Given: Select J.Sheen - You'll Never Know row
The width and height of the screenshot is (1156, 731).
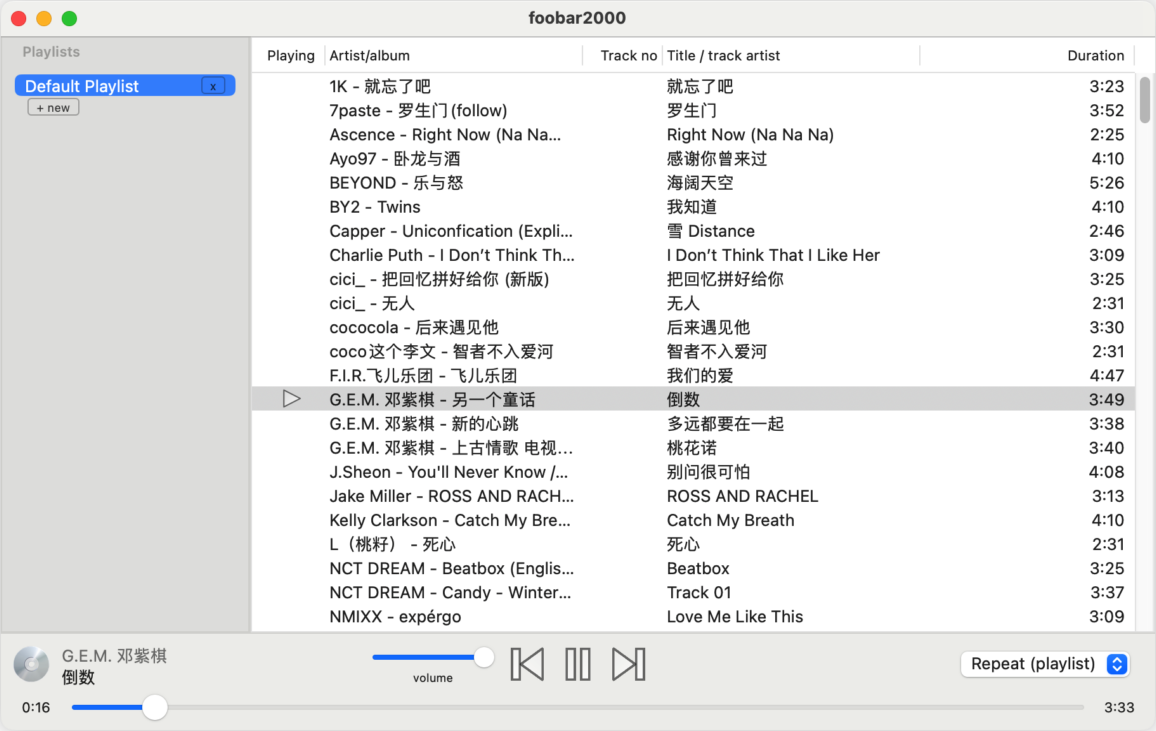Looking at the screenshot, I should pos(693,472).
